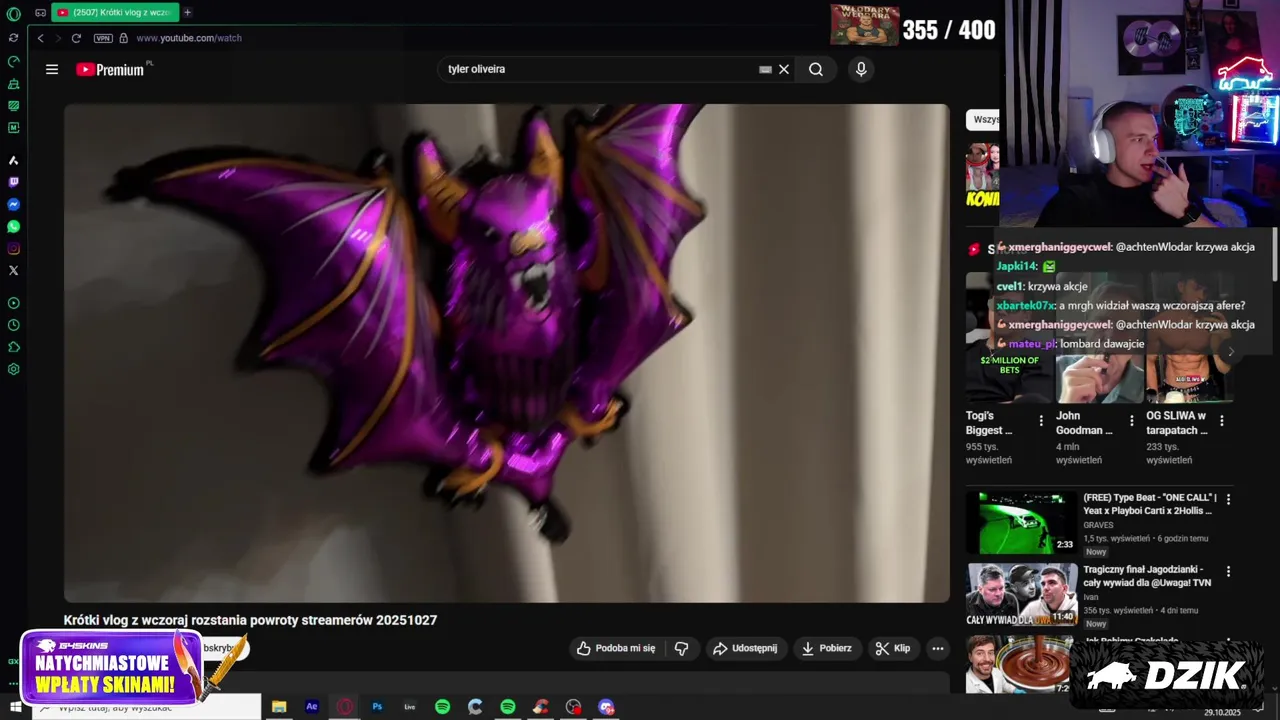Open options for Togi's Biggest video

1041,421
